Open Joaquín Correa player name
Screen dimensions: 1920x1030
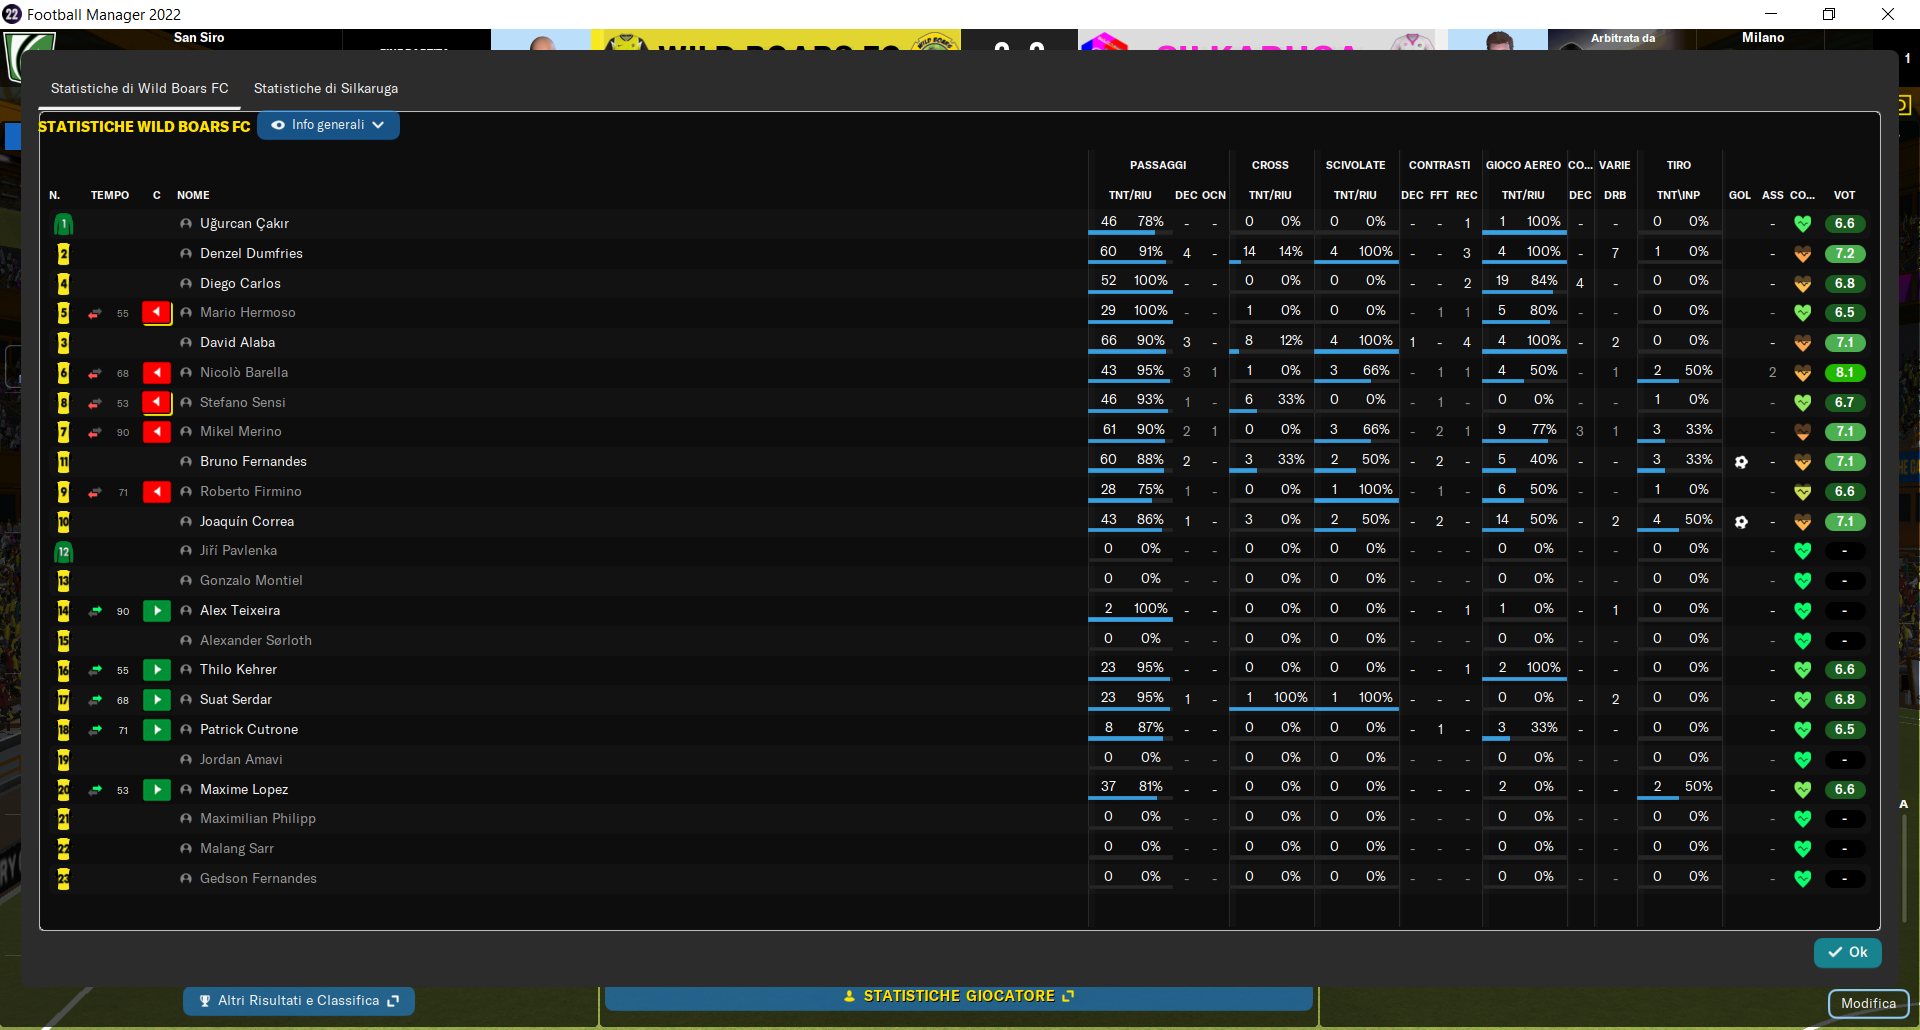coord(247,522)
